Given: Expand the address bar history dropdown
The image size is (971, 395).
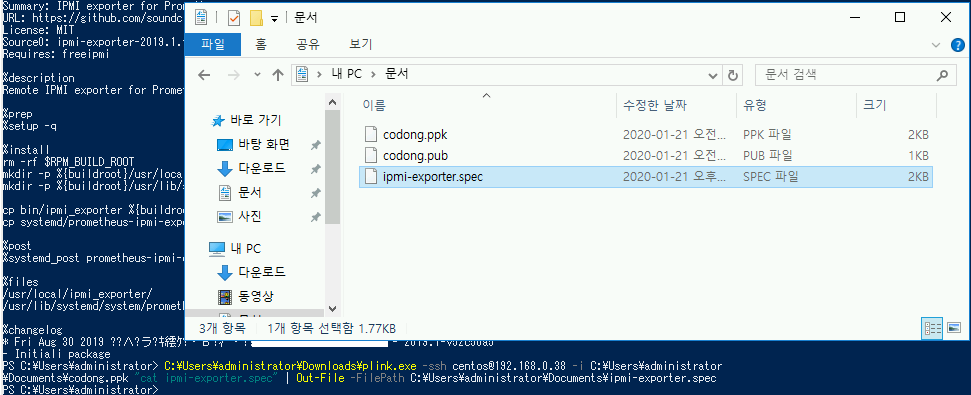Looking at the screenshot, I should (712, 75).
